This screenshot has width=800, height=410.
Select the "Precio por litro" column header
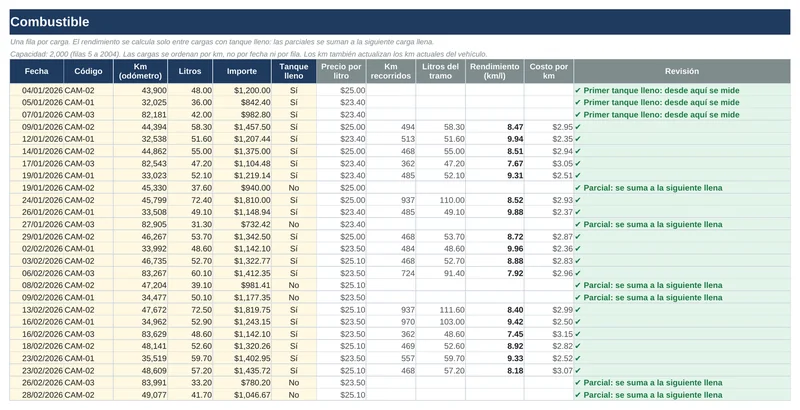pyautogui.click(x=341, y=71)
